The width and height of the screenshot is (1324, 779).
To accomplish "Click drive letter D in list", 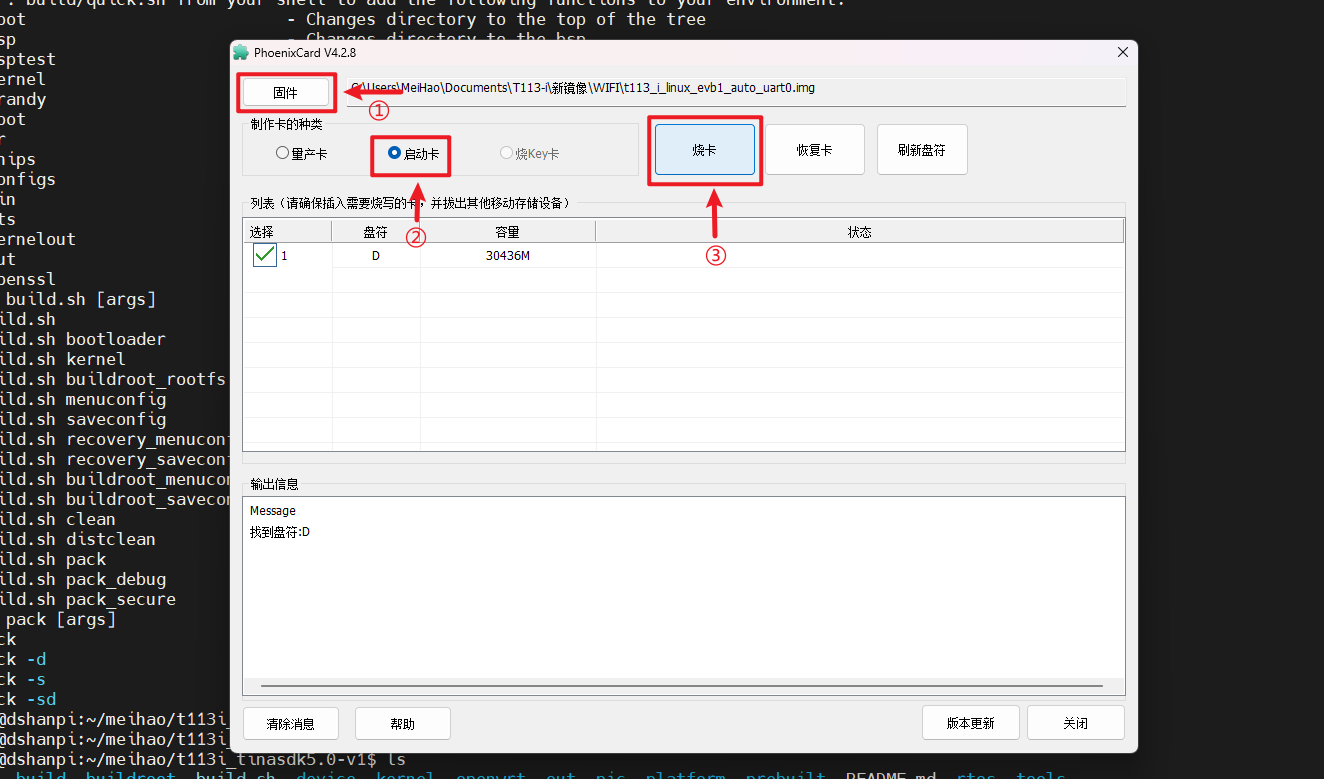I will [x=376, y=256].
